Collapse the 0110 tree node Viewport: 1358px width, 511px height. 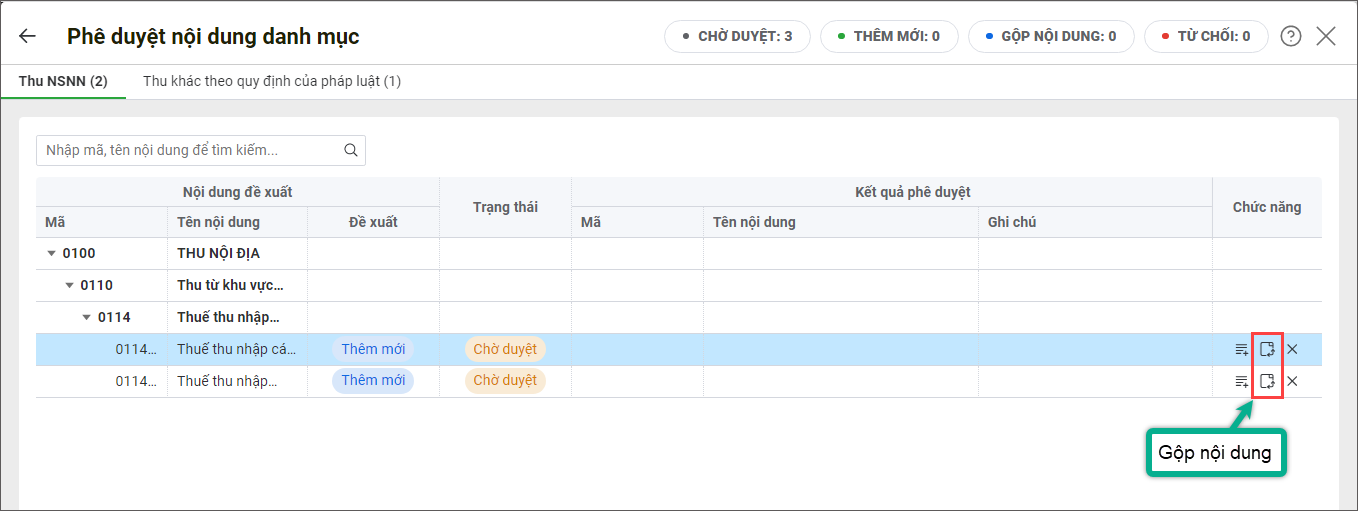coord(70,286)
